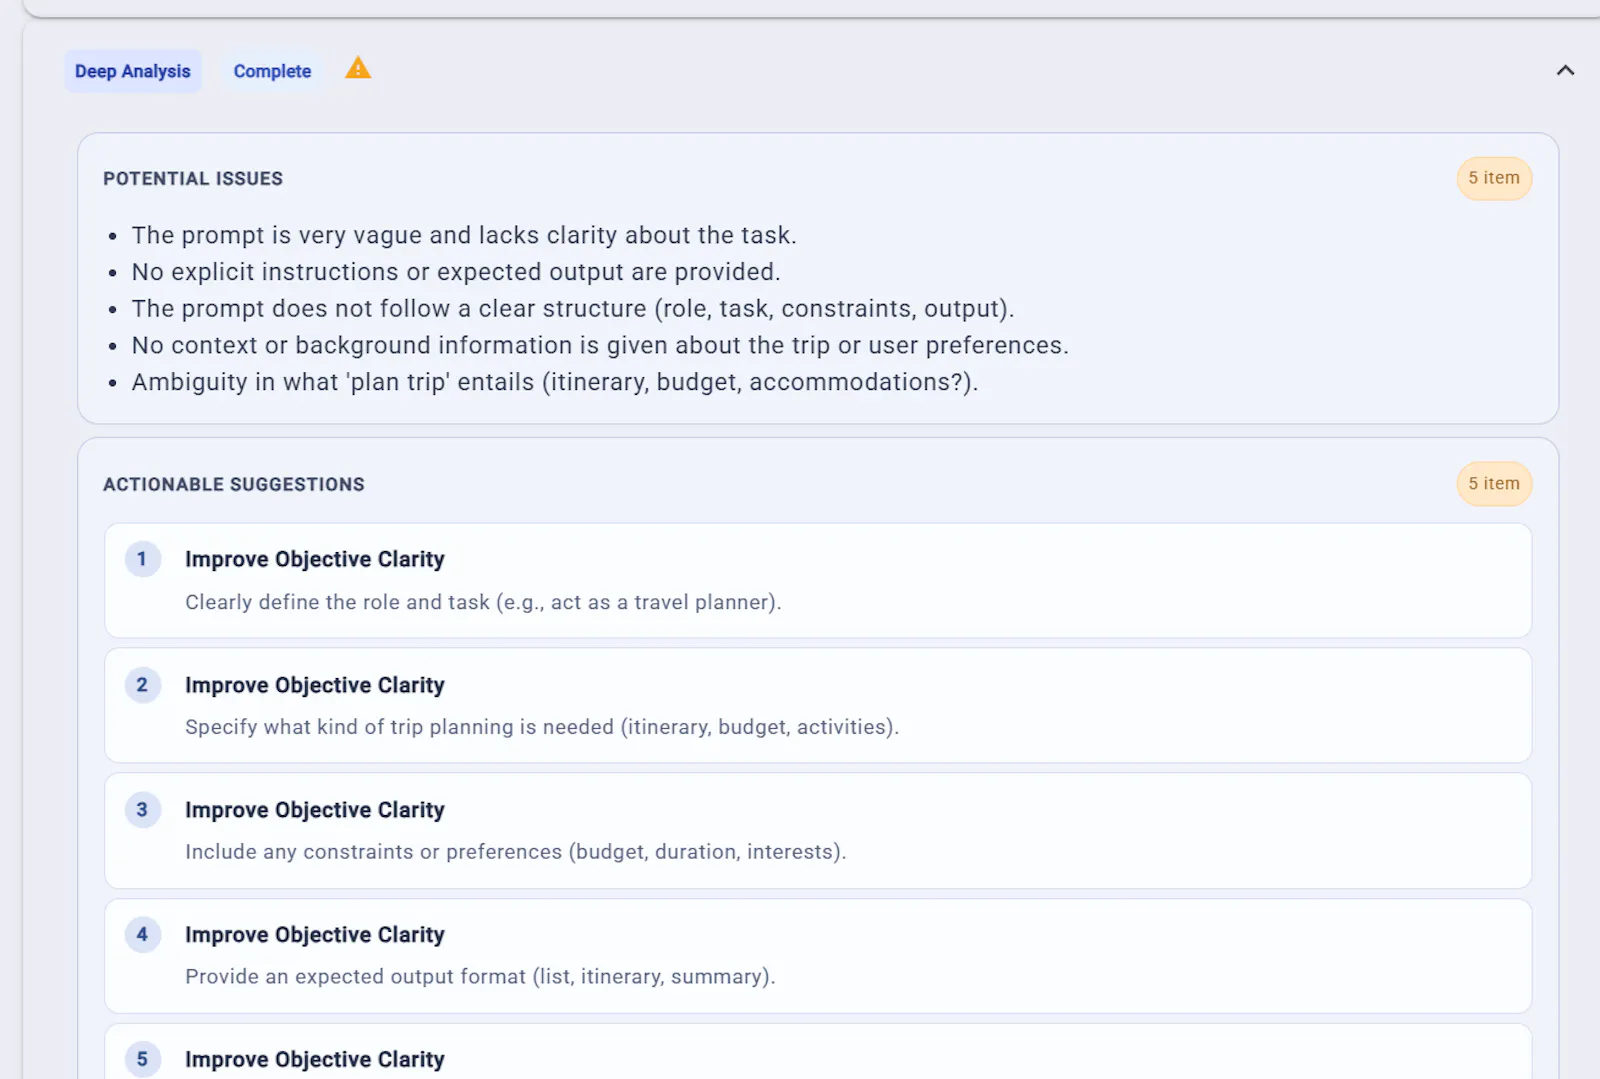Click the Improve Objective Clarity title of suggestion 5

pos(315,1060)
